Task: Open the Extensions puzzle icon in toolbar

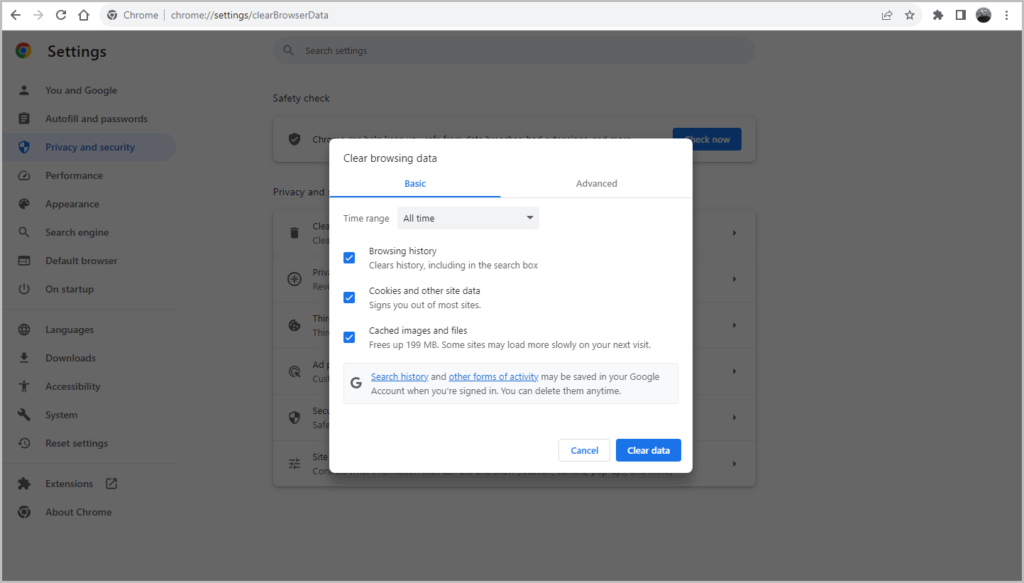Action: (938, 15)
